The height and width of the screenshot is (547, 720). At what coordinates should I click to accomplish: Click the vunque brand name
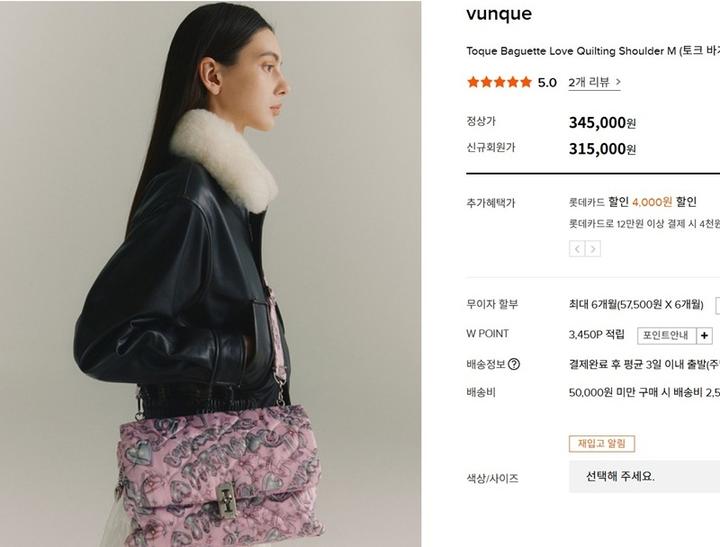pos(499,14)
